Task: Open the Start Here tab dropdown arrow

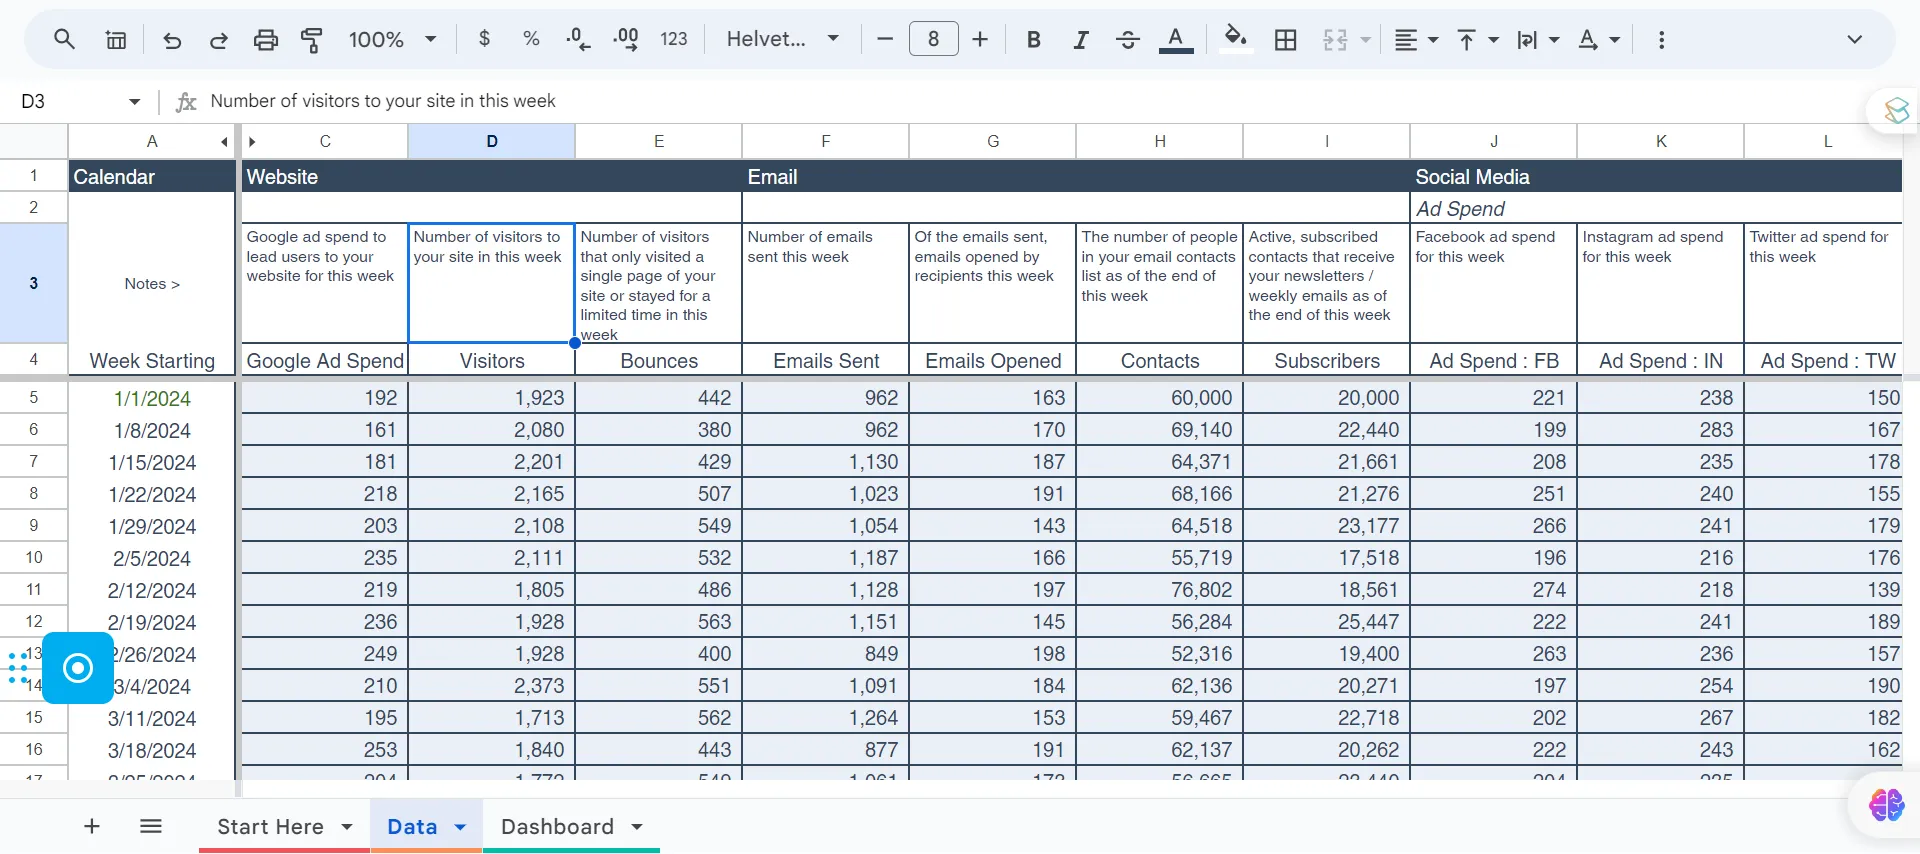Action: pos(347,827)
